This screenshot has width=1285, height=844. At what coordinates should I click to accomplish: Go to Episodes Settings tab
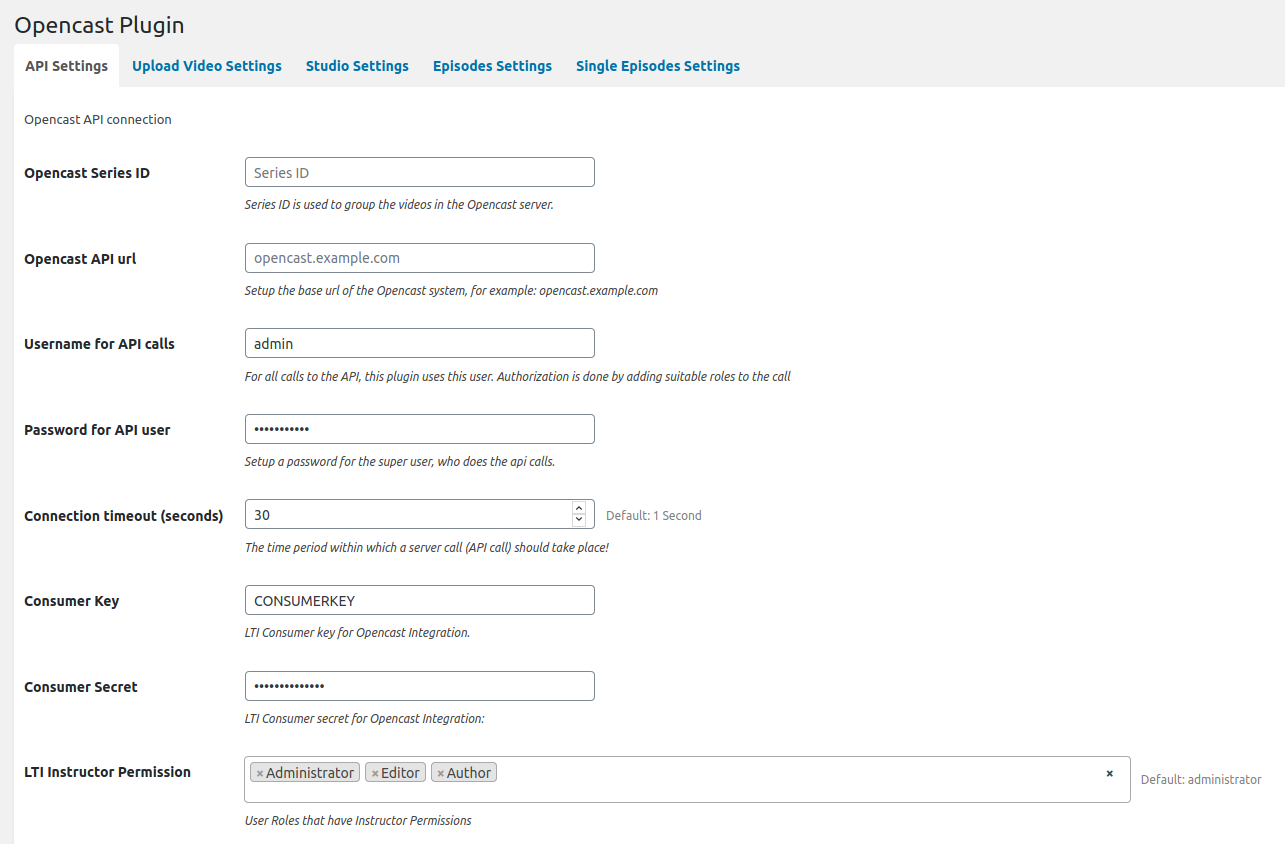pos(492,66)
